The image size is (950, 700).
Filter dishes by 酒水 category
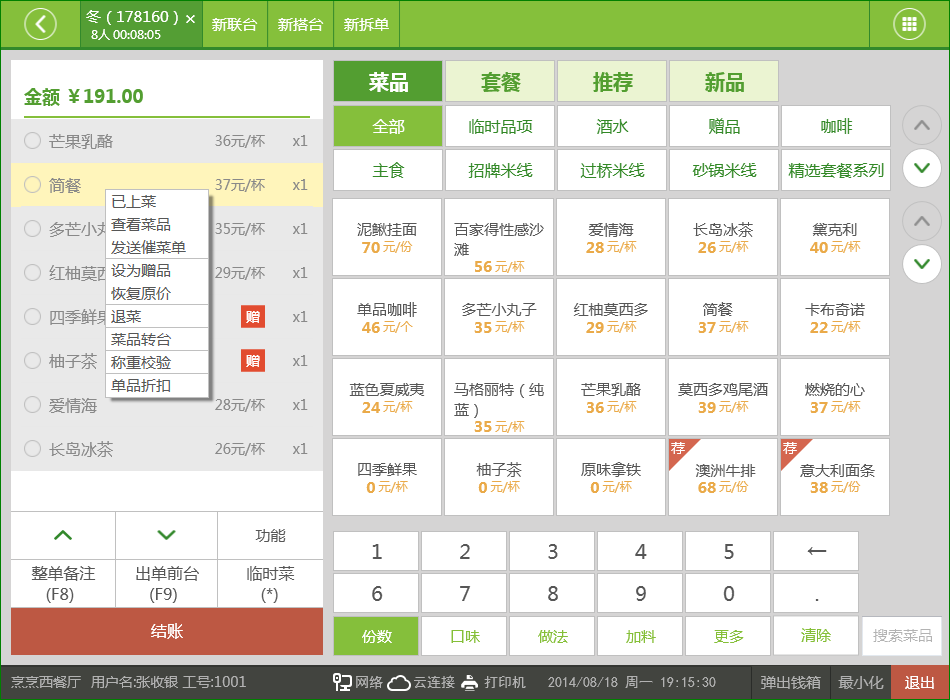612,126
